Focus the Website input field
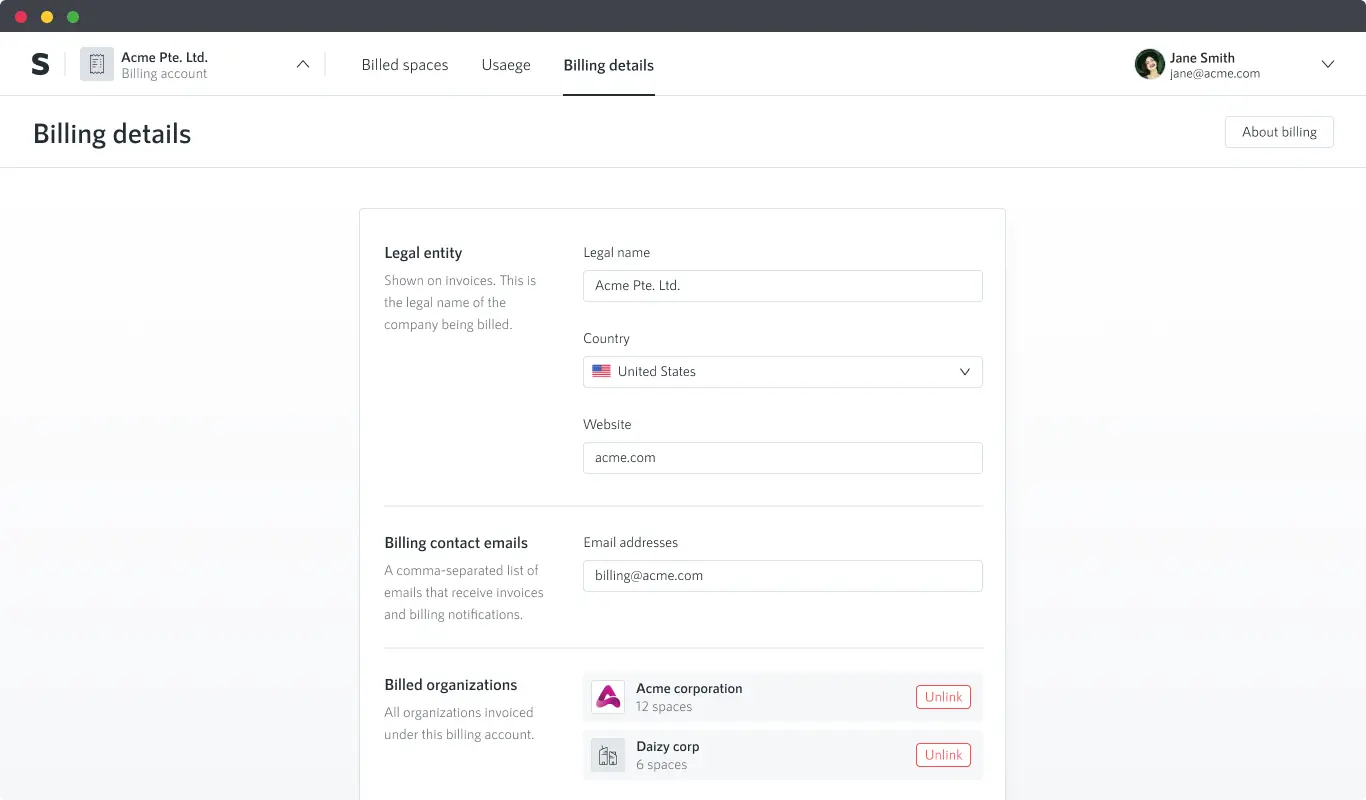The image size is (1366, 800). 783,458
